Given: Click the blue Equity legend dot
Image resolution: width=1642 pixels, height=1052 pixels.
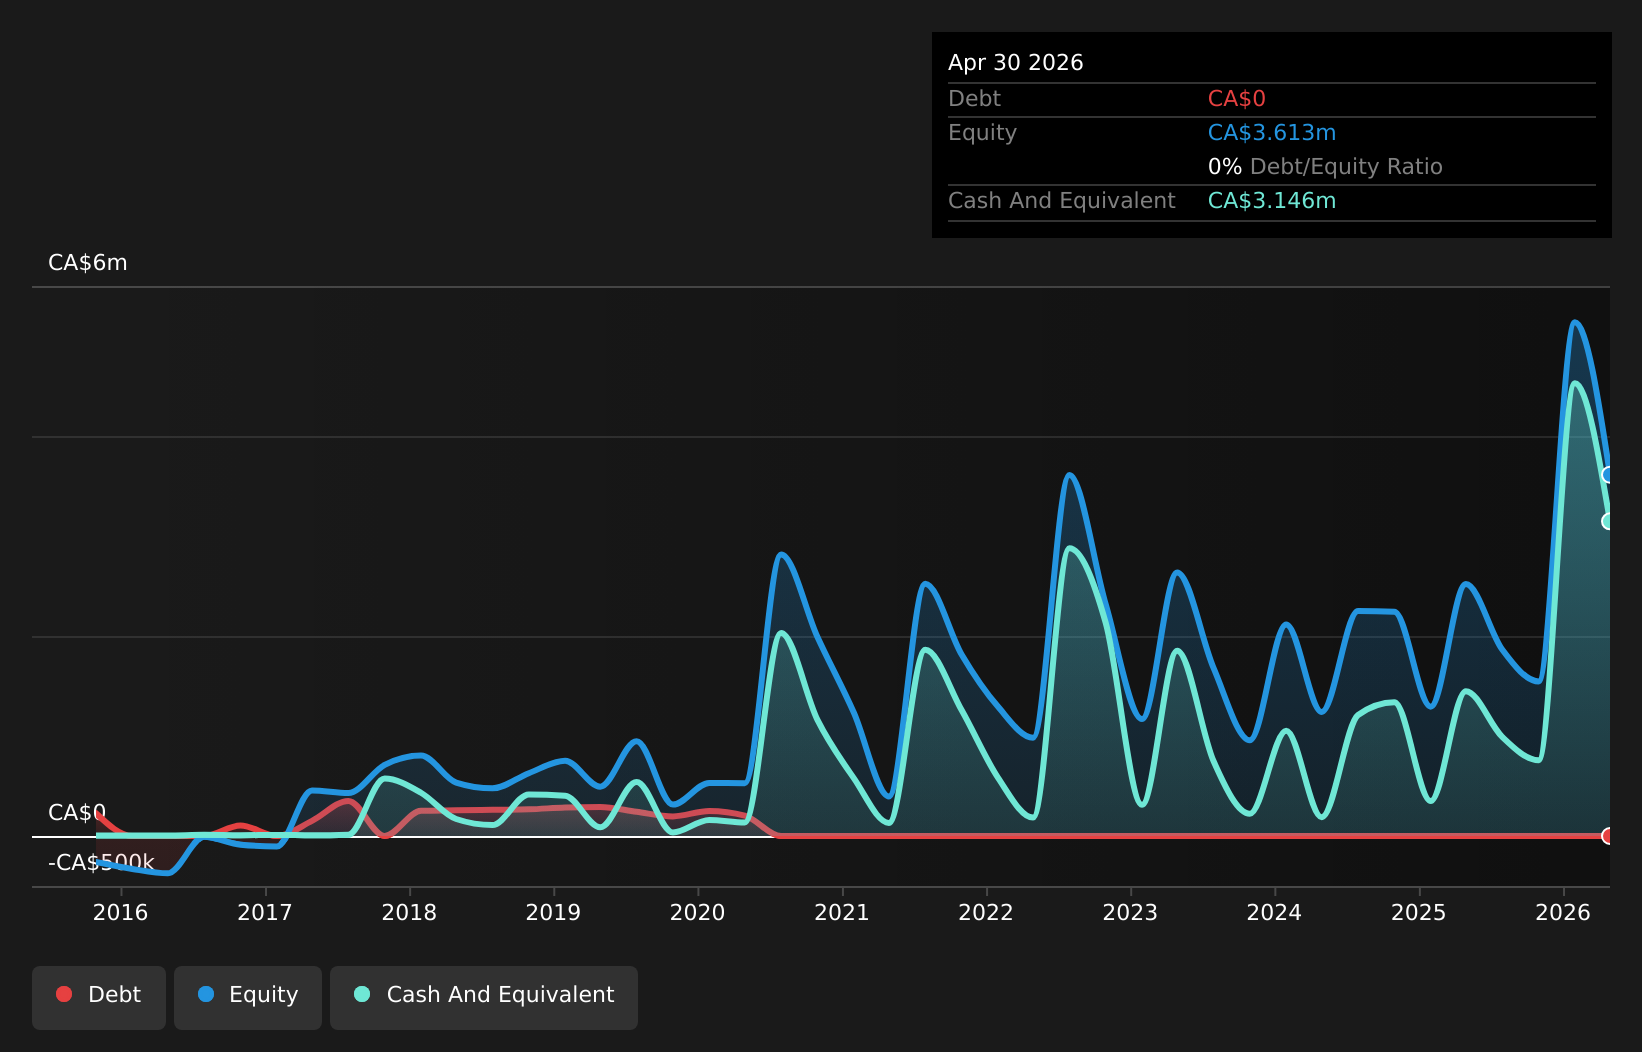Looking at the screenshot, I should tap(206, 994).
